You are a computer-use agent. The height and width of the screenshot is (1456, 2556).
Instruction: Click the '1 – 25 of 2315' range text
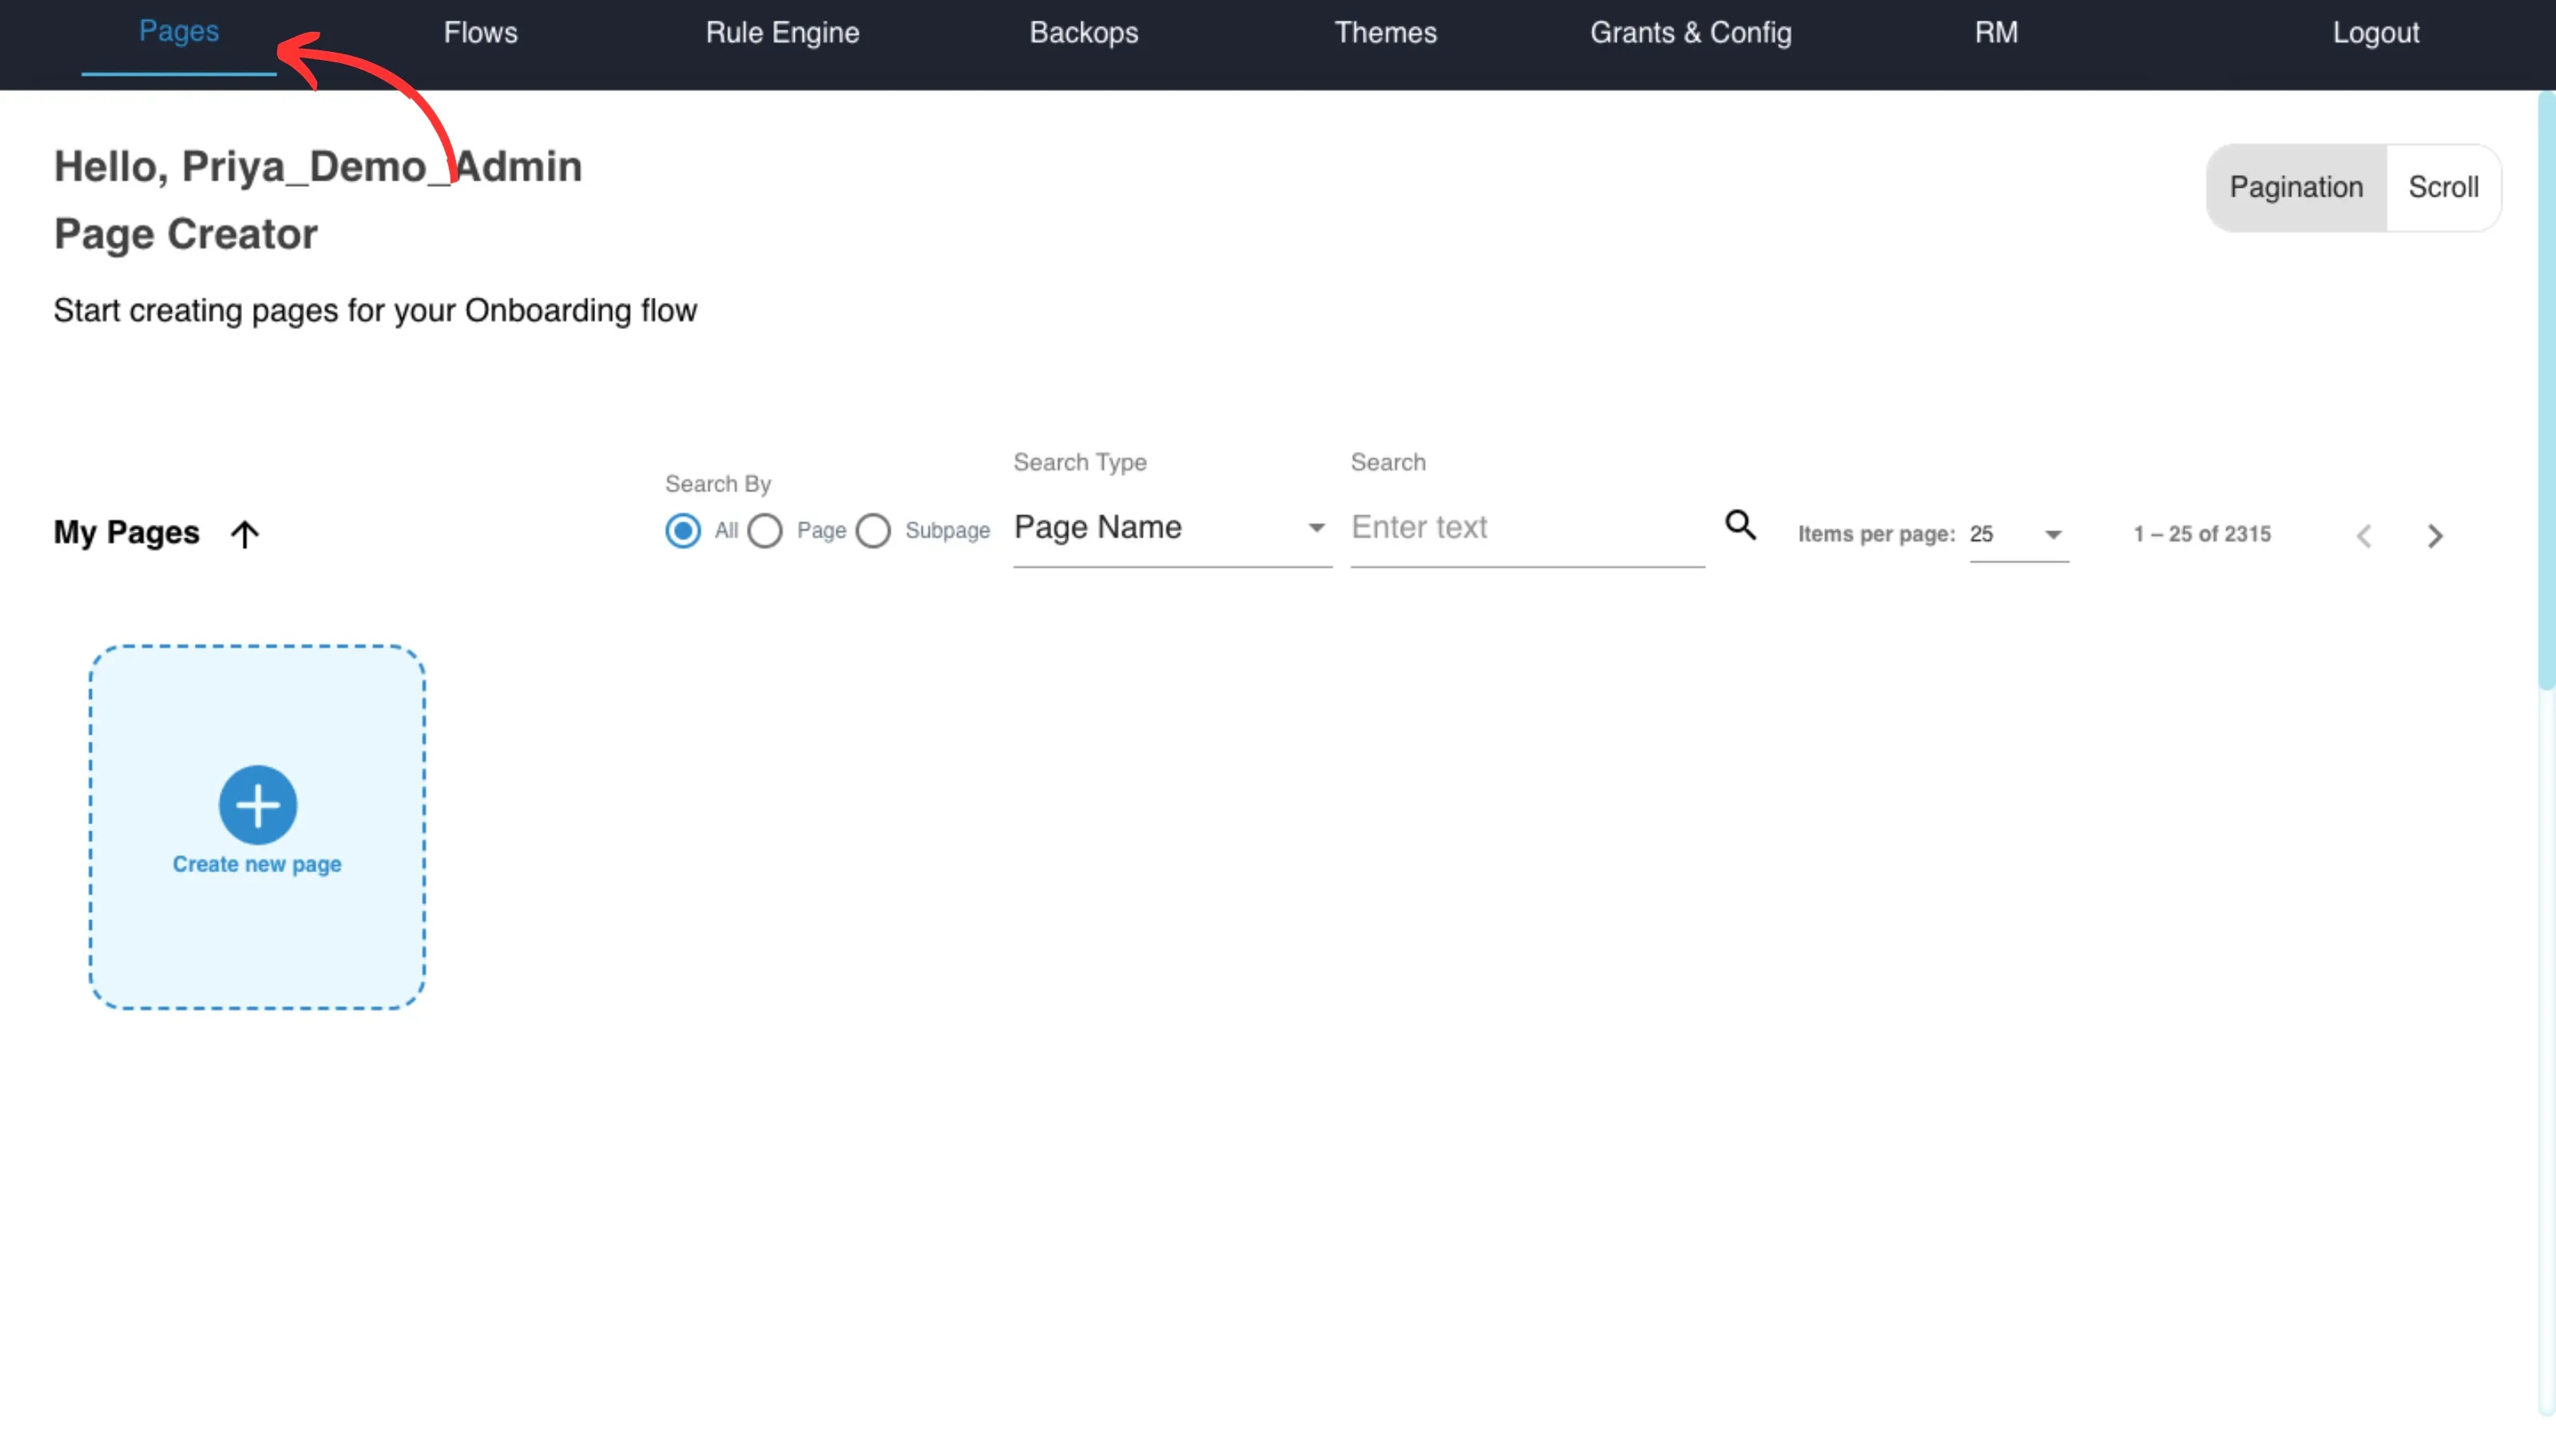(2202, 535)
